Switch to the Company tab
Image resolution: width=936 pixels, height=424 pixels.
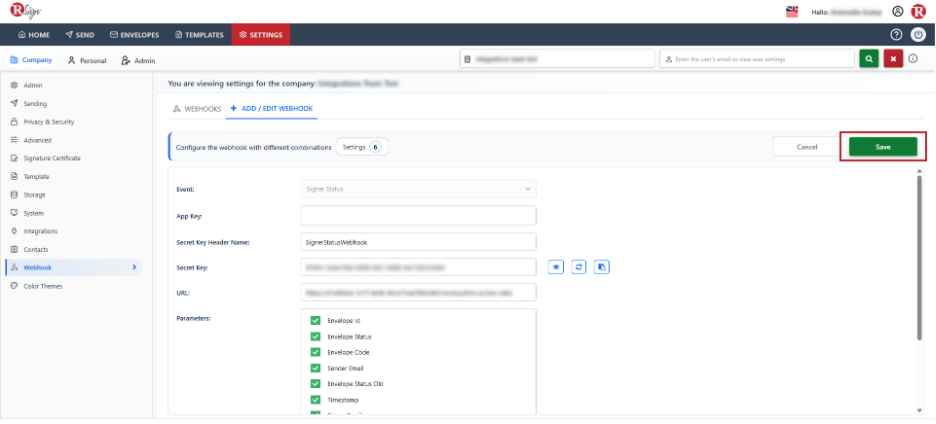coord(32,60)
